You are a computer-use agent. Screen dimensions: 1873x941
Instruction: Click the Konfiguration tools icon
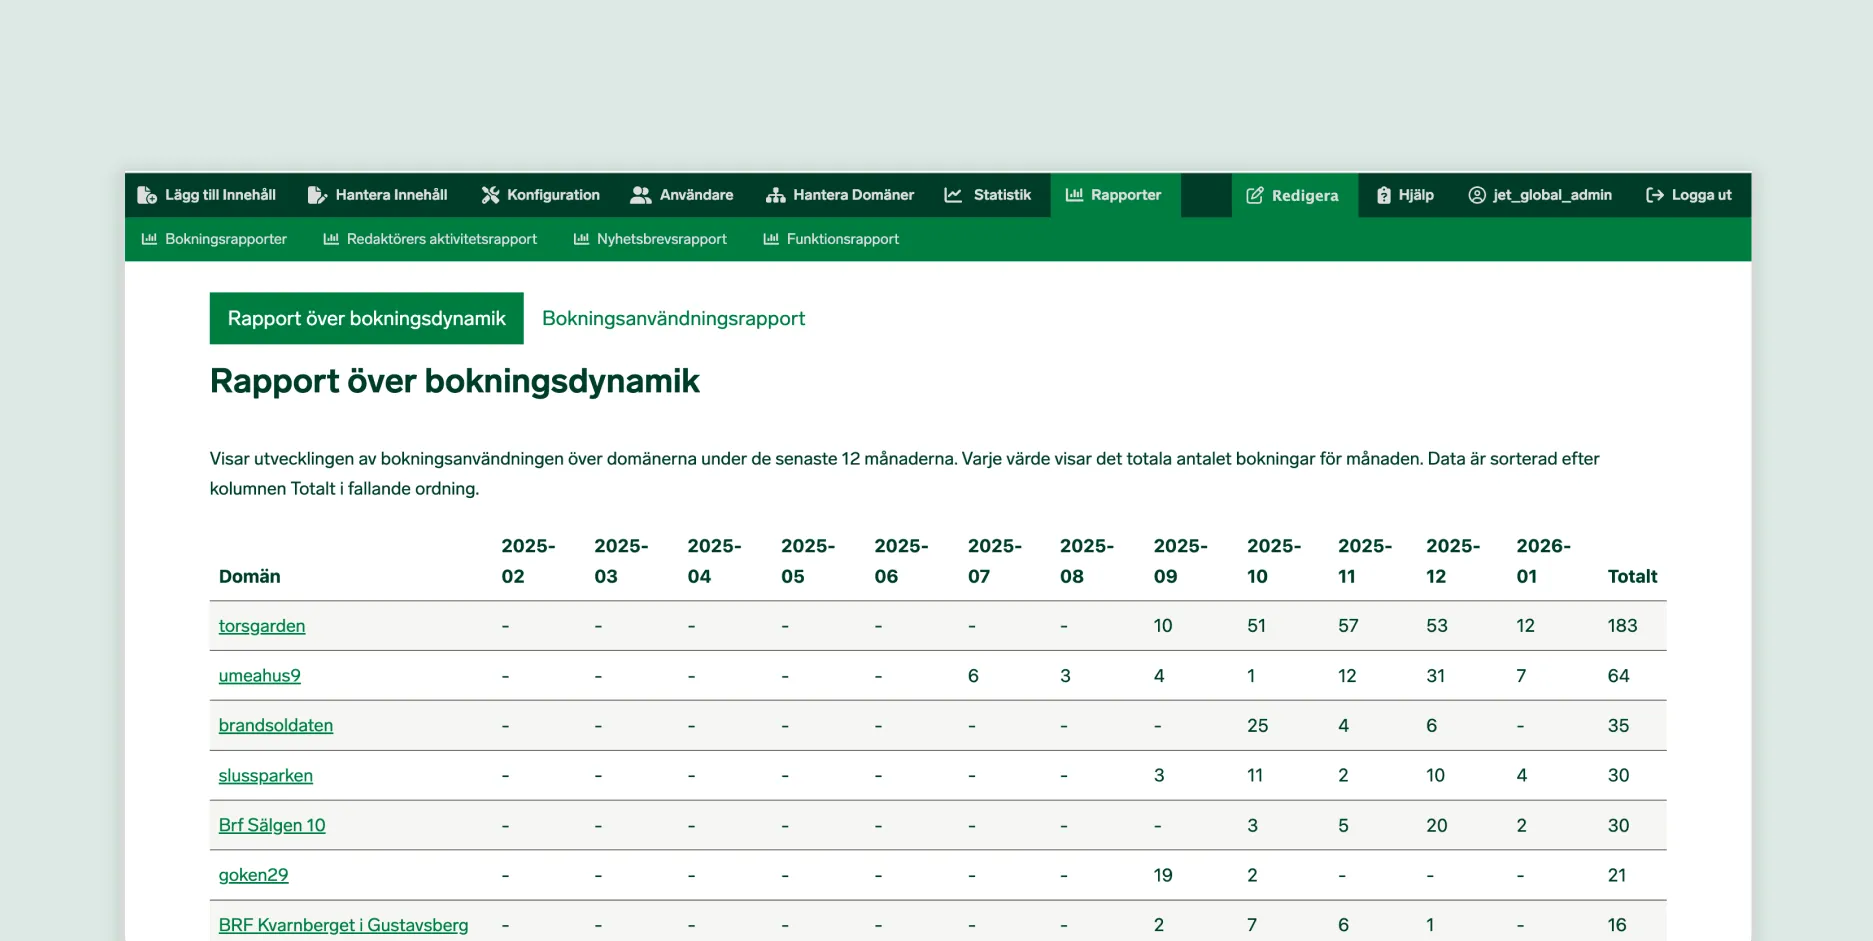click(x=490, y=195)
